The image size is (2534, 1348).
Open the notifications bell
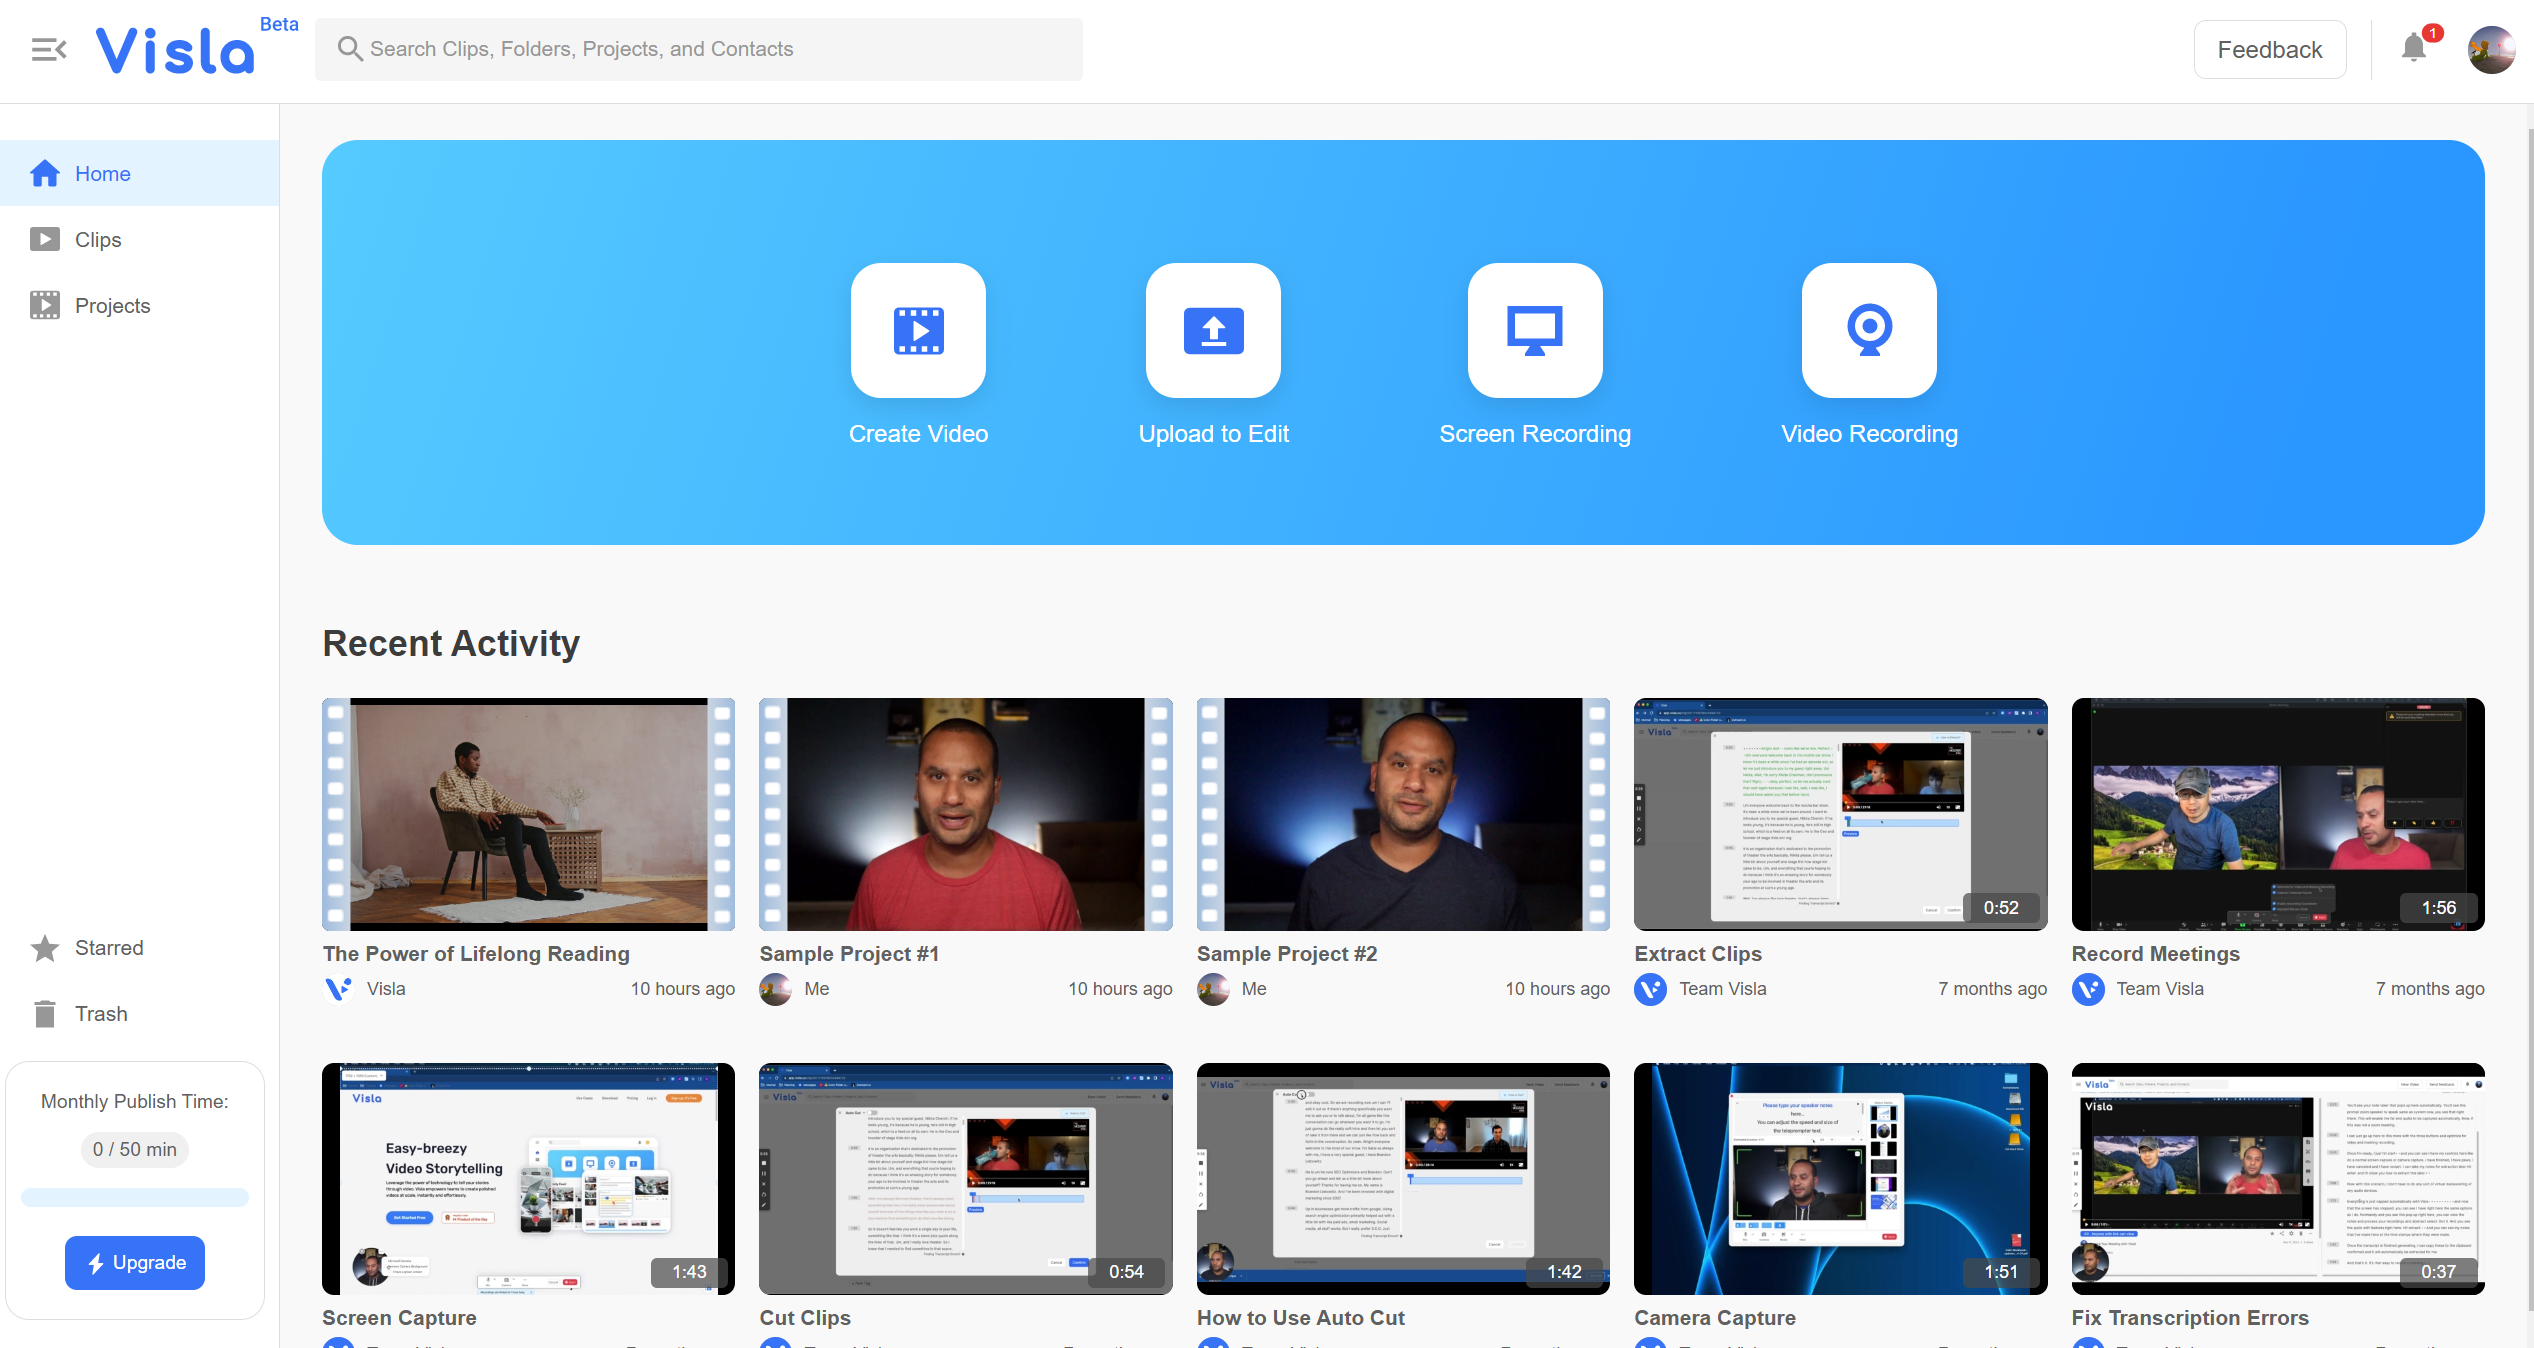point(2414,48)
